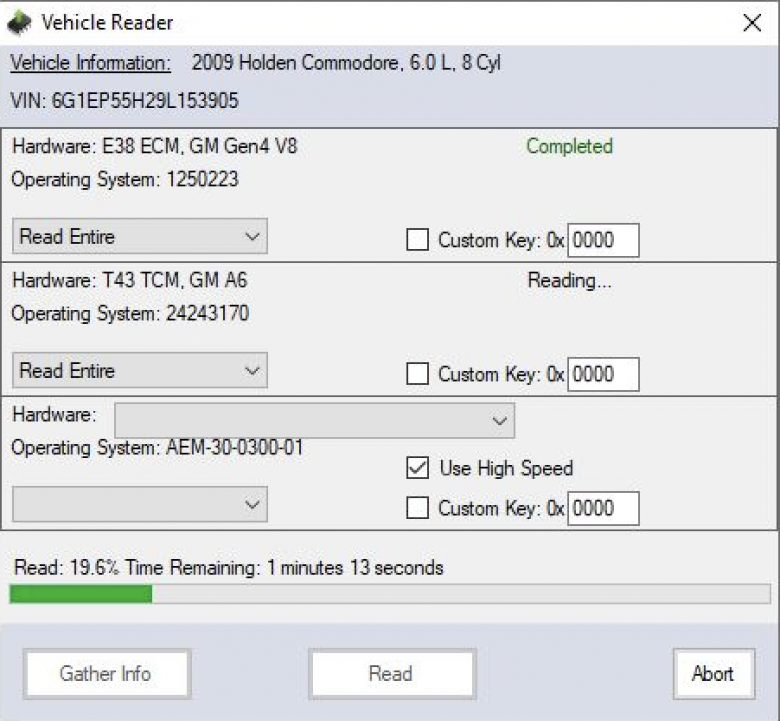Click the Reading... status text

point(569,281)
